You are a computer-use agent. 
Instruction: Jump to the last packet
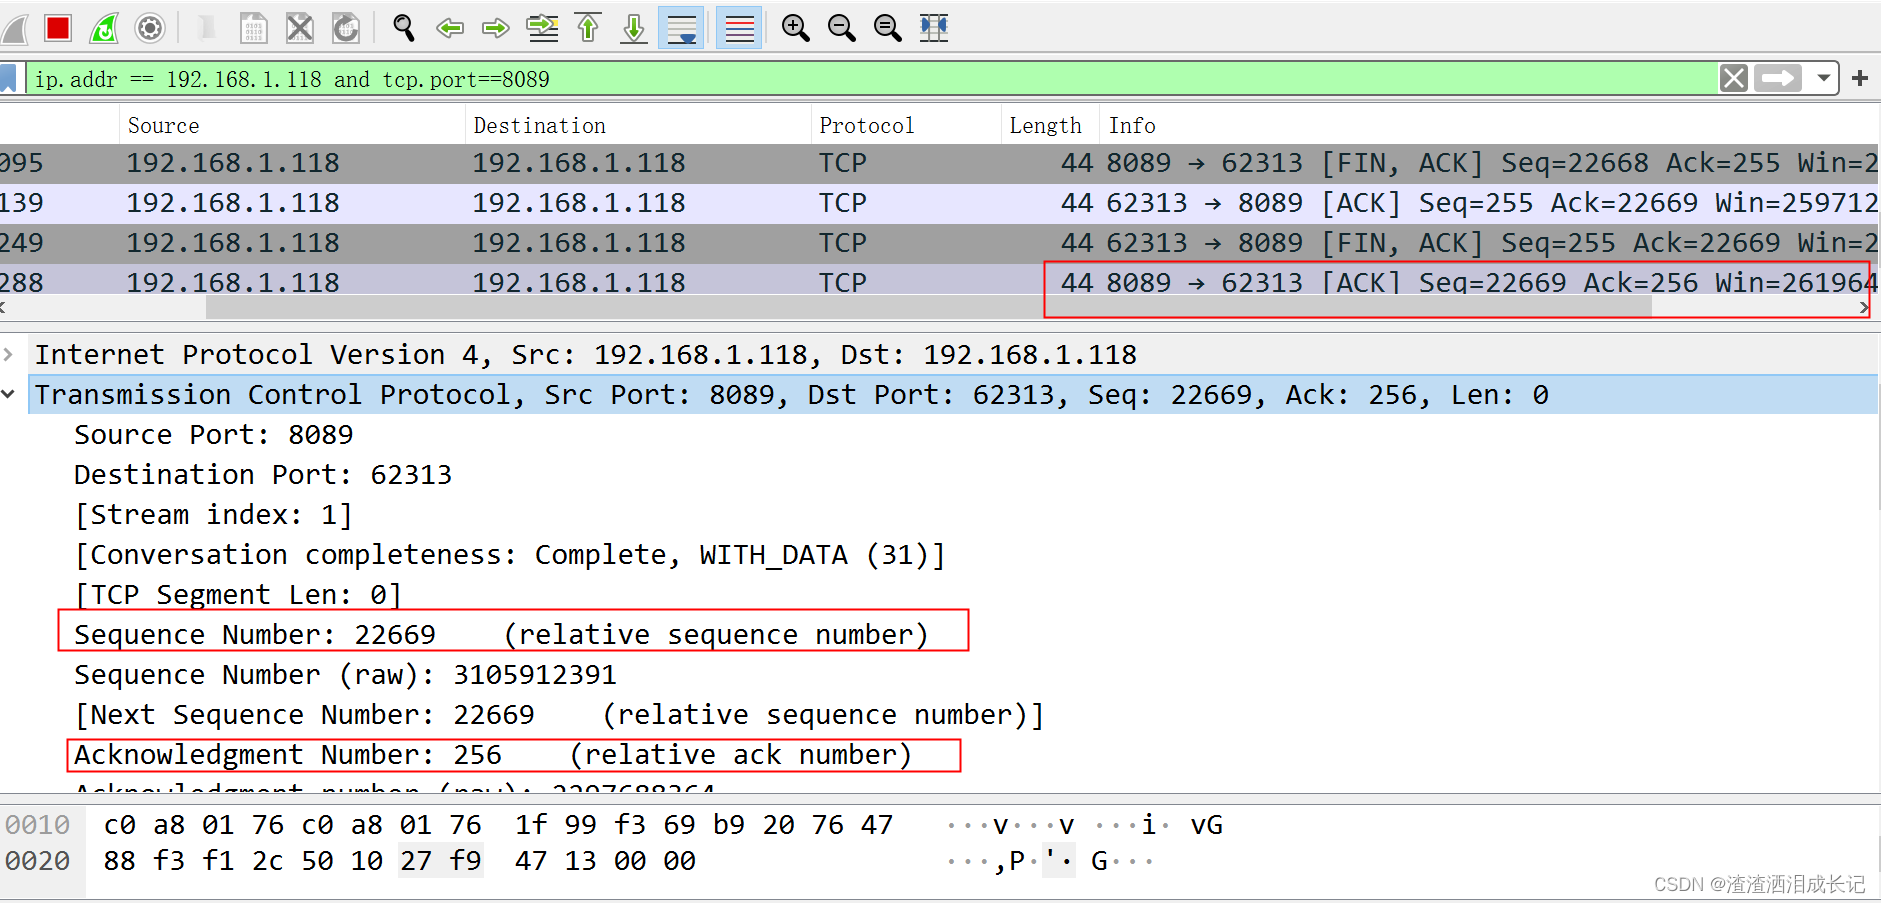click(x=634, y=28)
